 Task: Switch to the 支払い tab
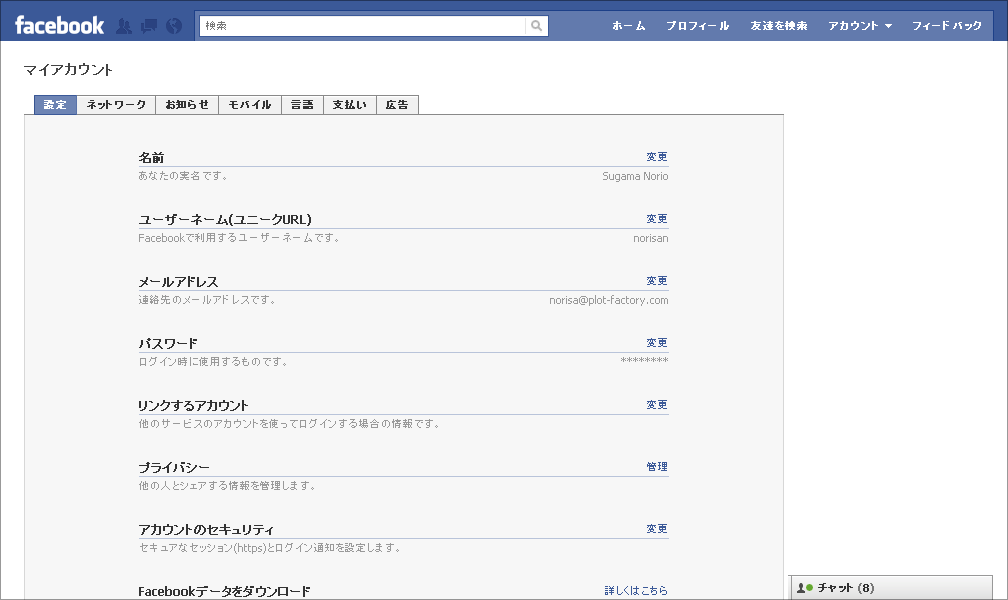350,105
